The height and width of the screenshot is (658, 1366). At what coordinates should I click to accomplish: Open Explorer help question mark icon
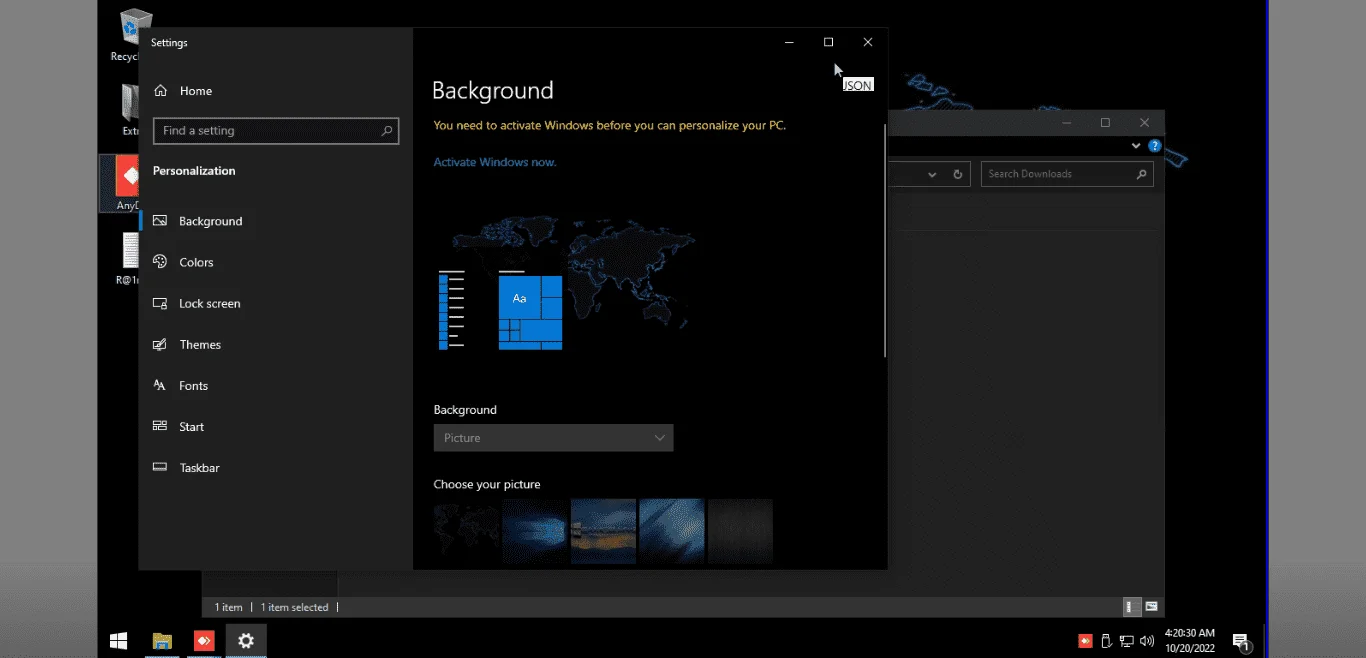coord(1155,146)
